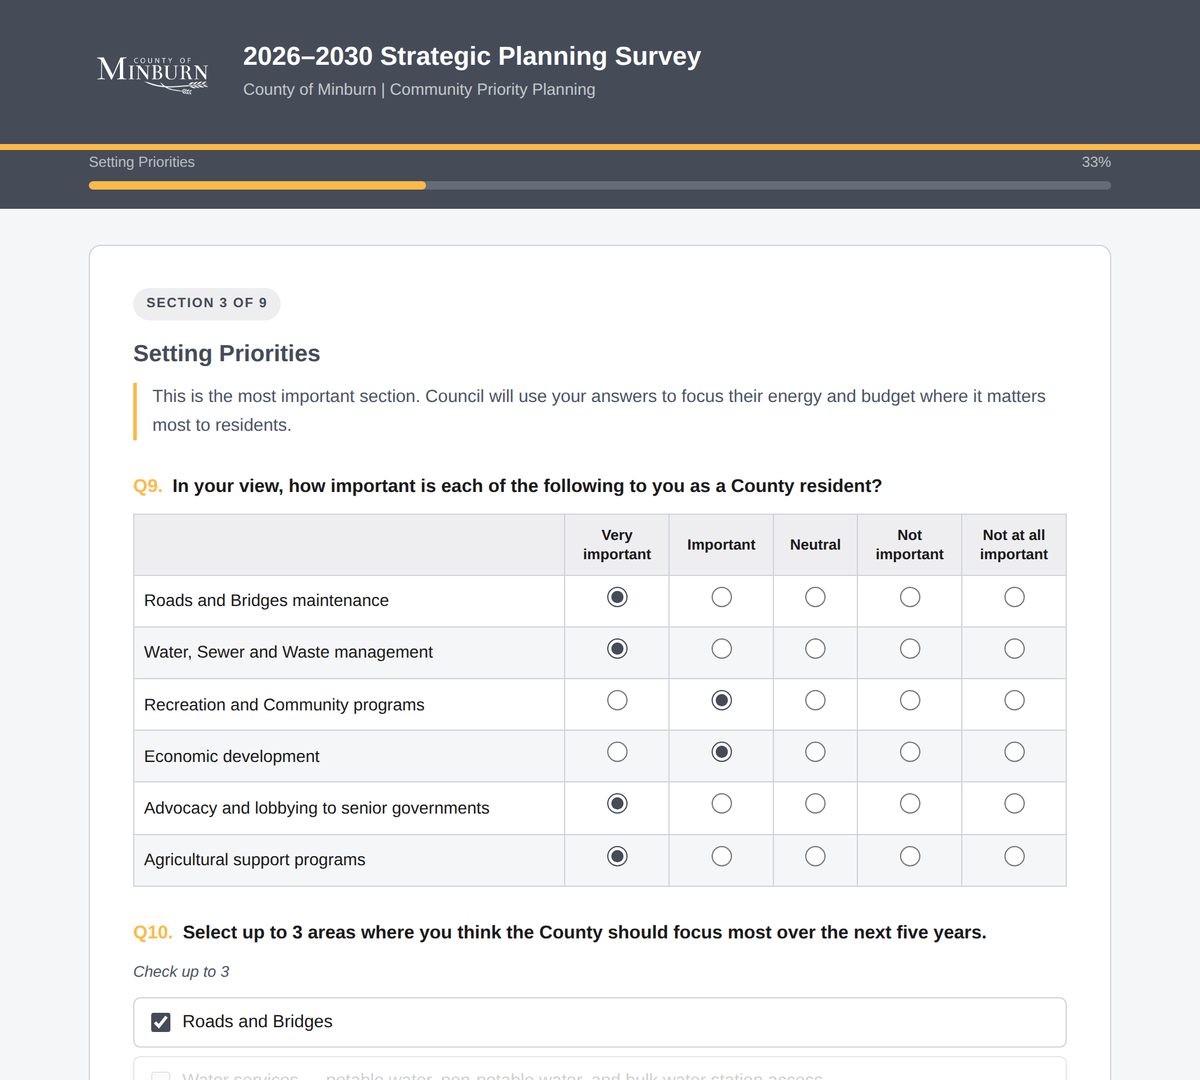
Task: Select Not at all important for Water, Sewer and Waste
Action: (x=1014, y=649)
